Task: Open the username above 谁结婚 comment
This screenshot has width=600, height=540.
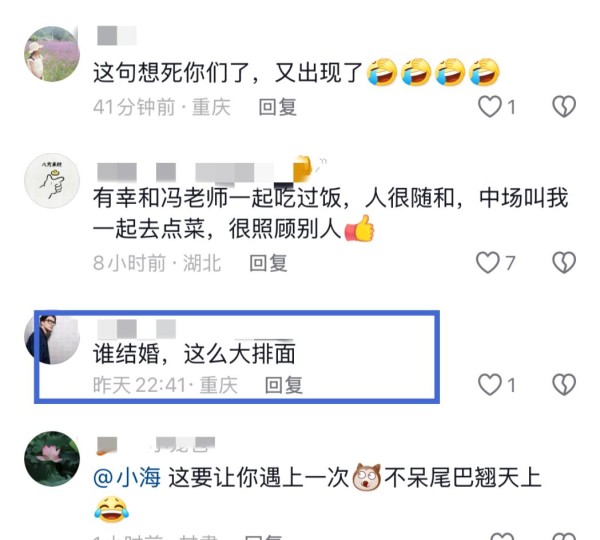Action: click(x=137, y=329)
